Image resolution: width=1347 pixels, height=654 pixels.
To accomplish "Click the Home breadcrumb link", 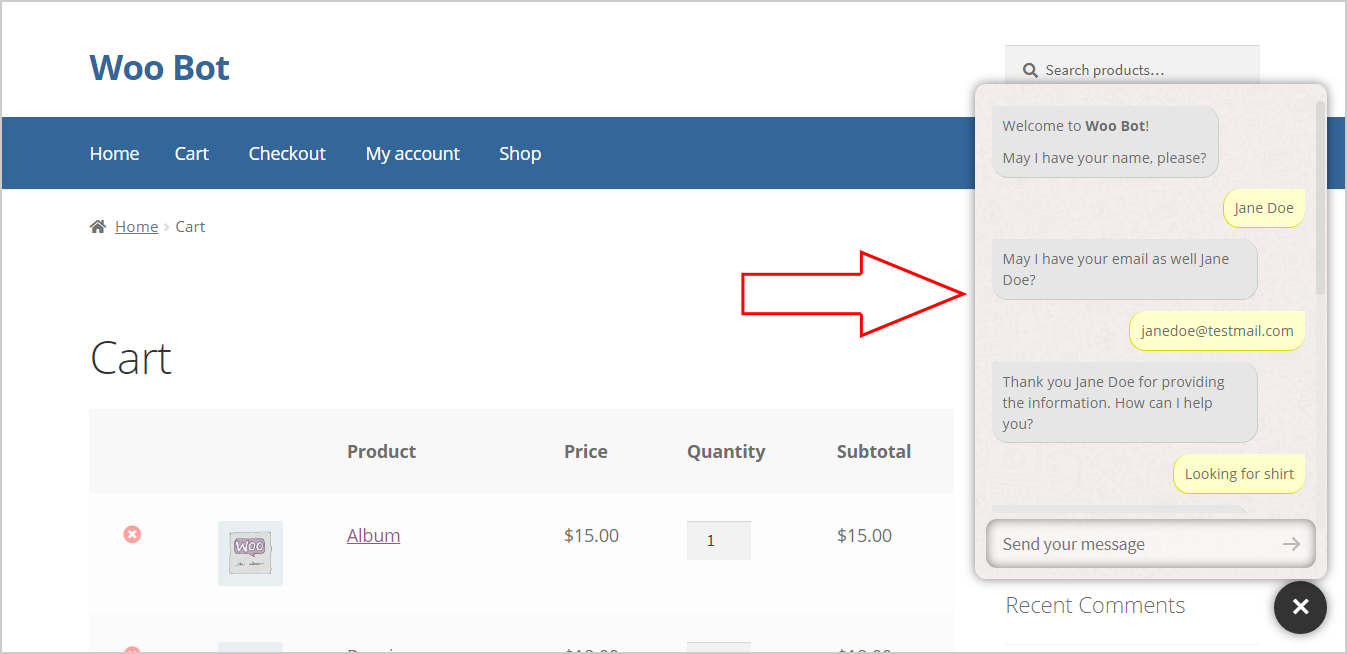I will [x=136, y=227].
